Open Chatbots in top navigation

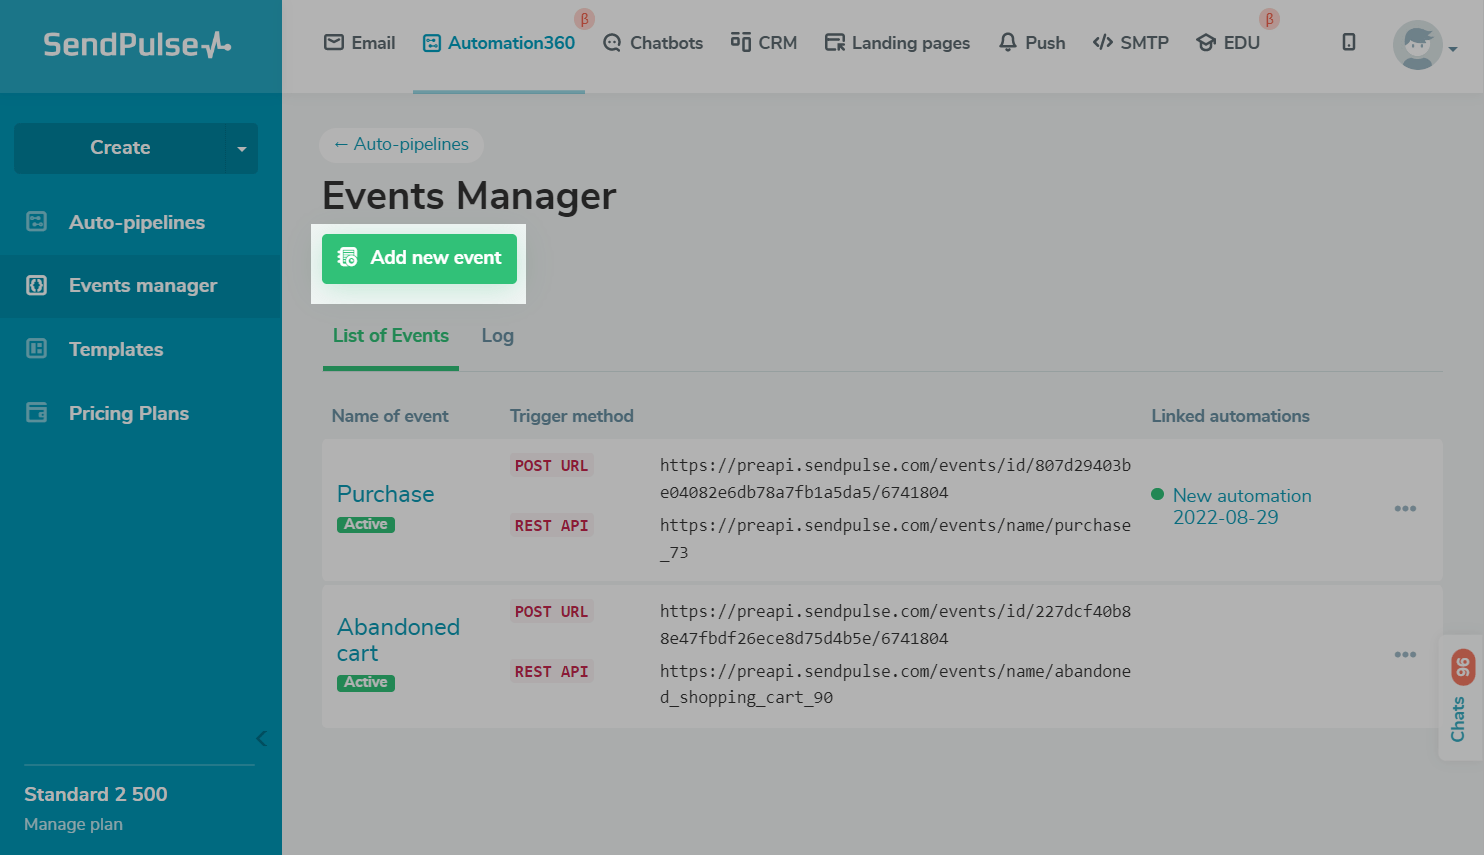(x=653, y=43)
